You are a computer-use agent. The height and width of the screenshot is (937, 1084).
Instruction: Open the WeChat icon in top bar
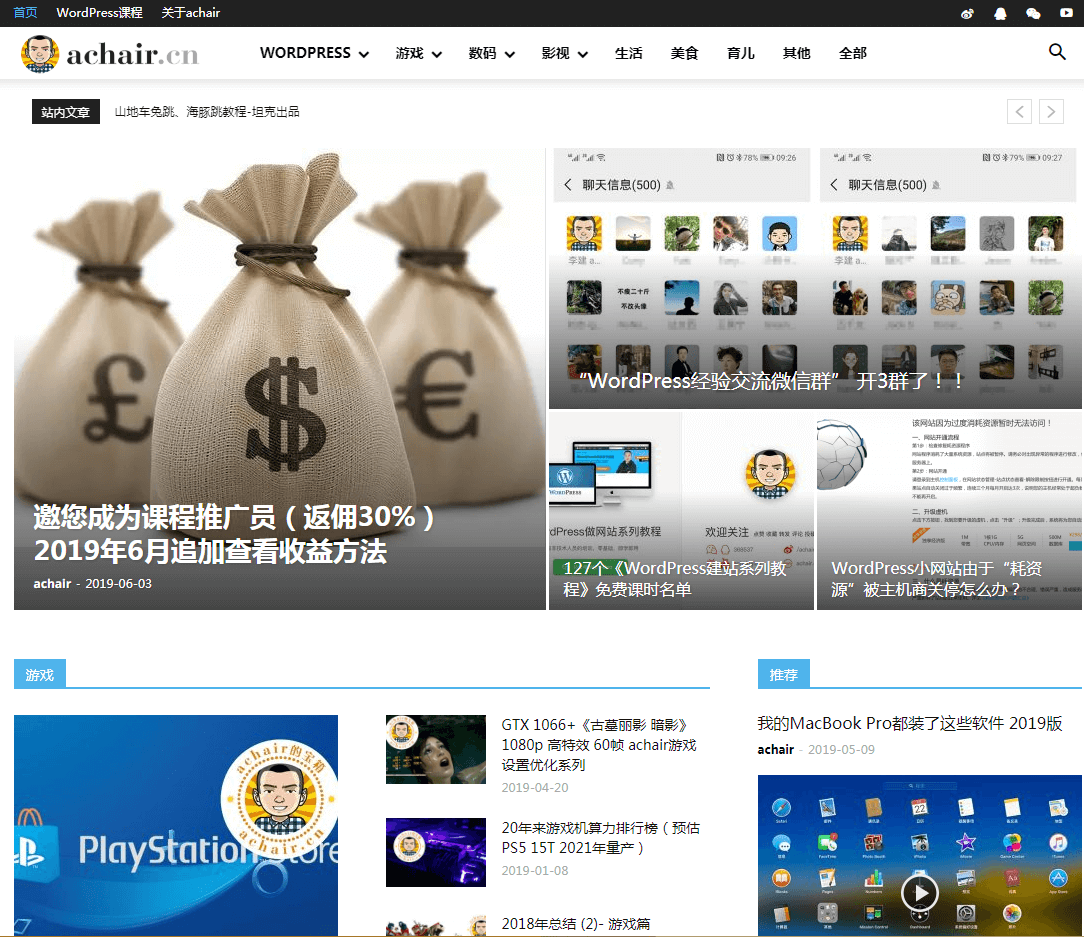click(1033, 13)
